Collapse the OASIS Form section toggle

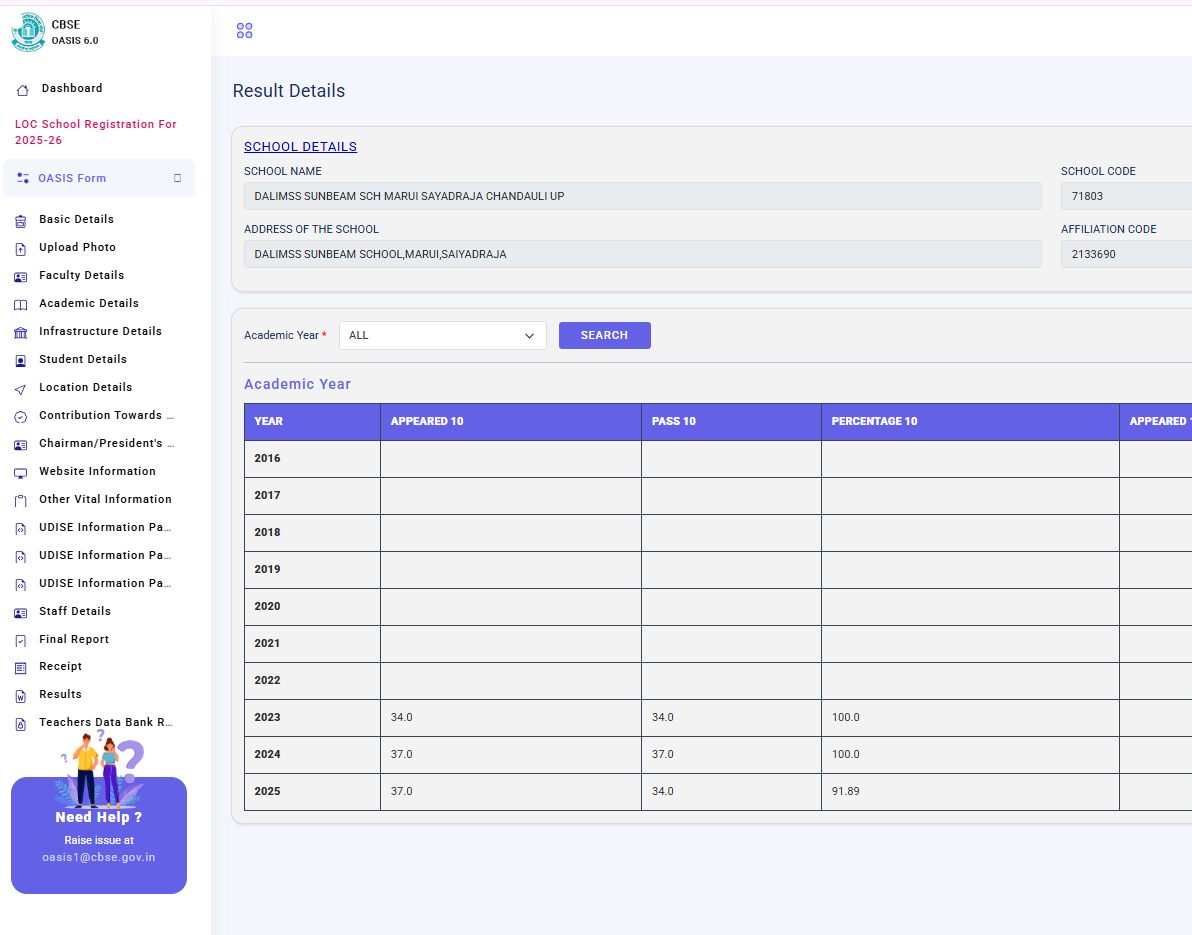[177, 178]
